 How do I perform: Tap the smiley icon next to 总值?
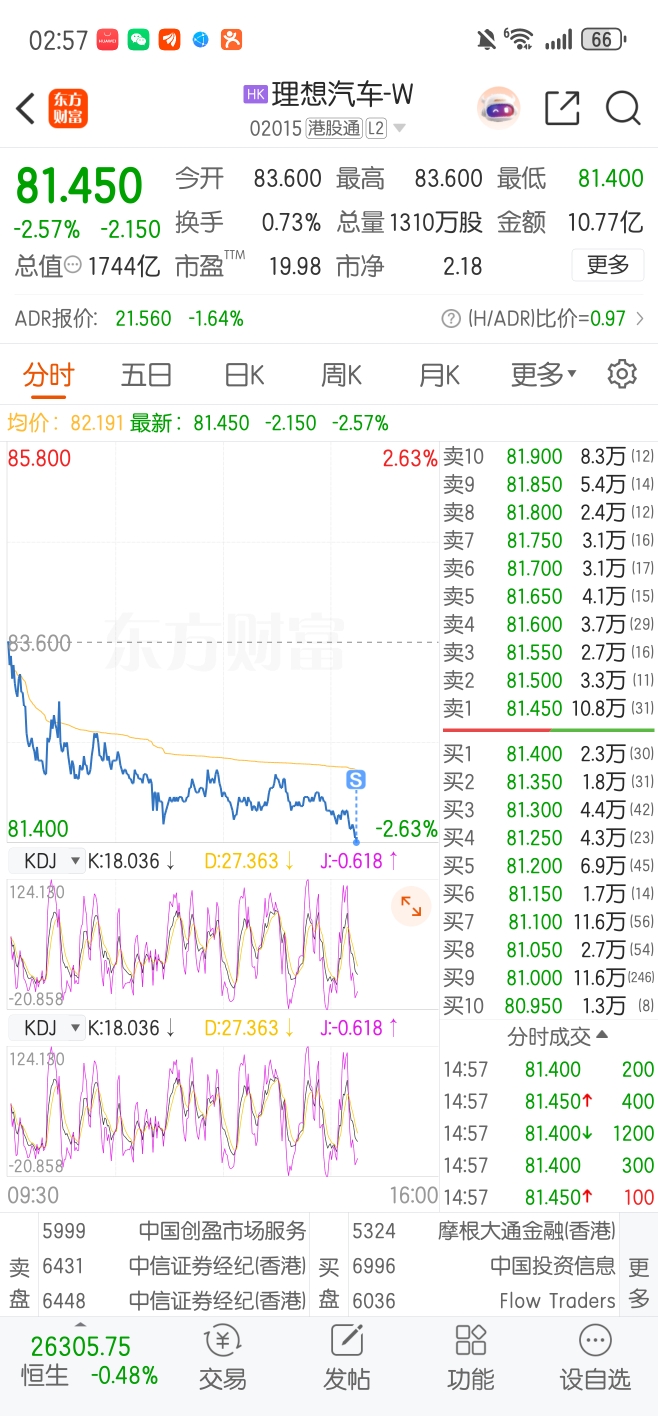click(x=73, y=265)
